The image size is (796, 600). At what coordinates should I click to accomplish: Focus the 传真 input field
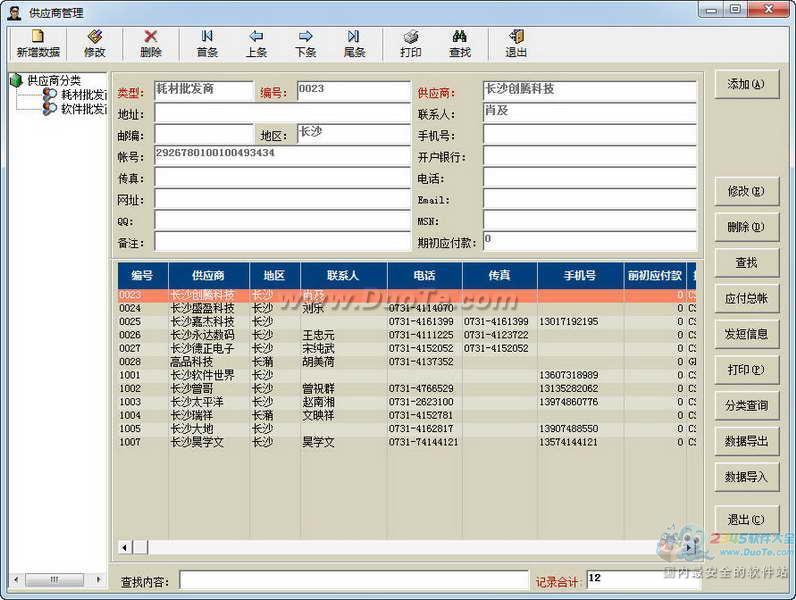(x=282, y=177)
